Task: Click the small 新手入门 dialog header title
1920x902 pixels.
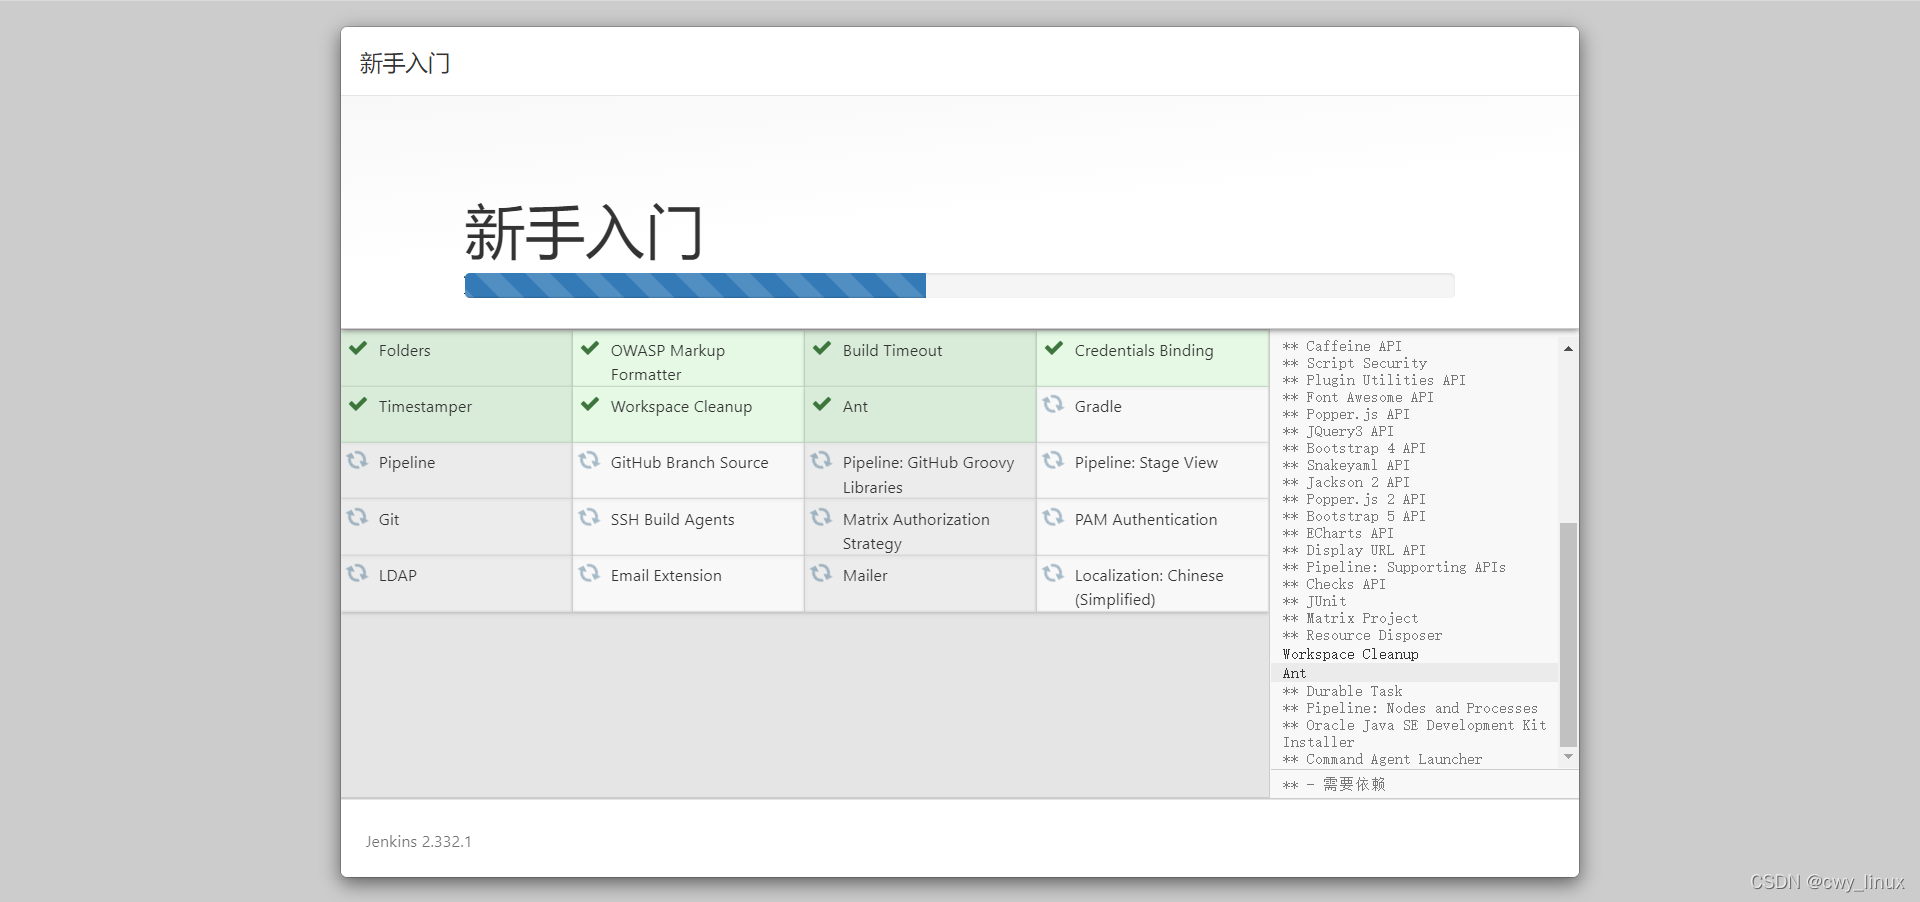Action: (x=405, y=64)
